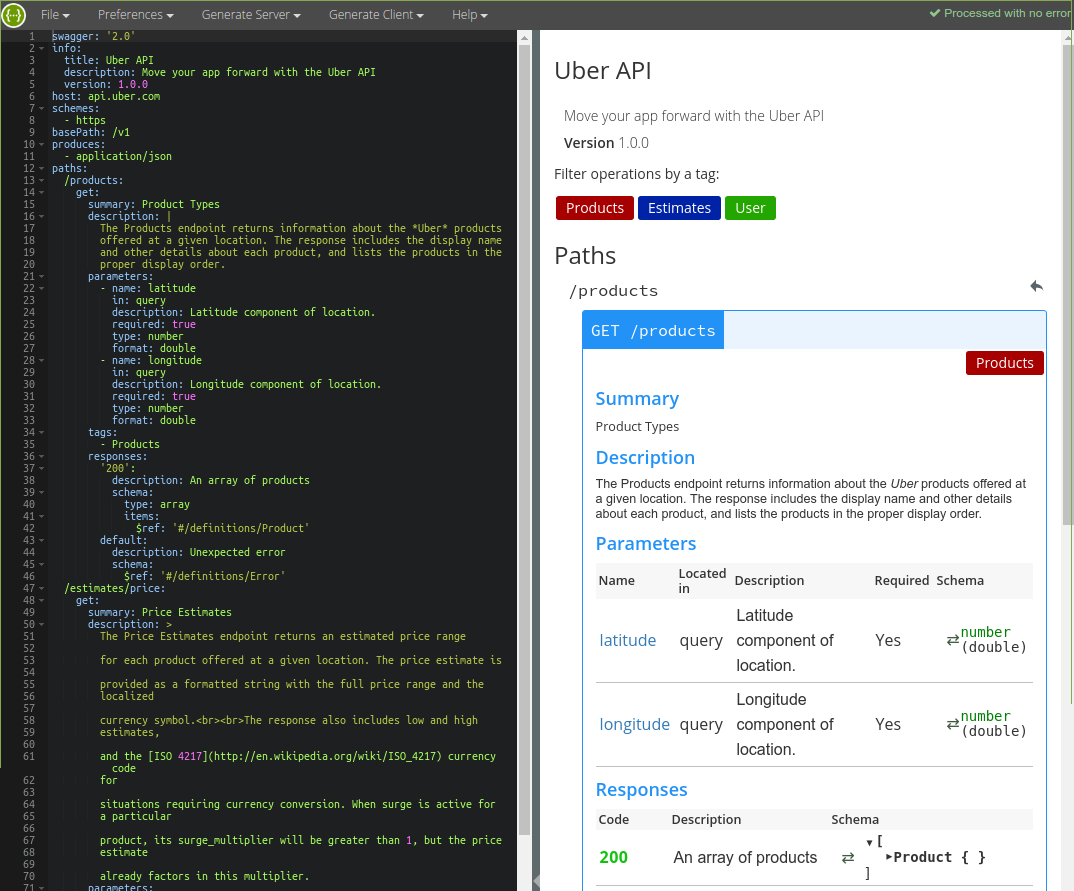Click the editor scrollbar up arrow
Image resolution: width=1074 pixels, height=891 pixels.
[524, 37]
